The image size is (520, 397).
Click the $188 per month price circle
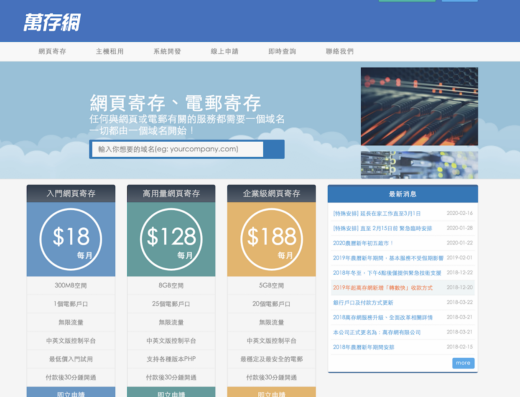click(x=271, y=239)
